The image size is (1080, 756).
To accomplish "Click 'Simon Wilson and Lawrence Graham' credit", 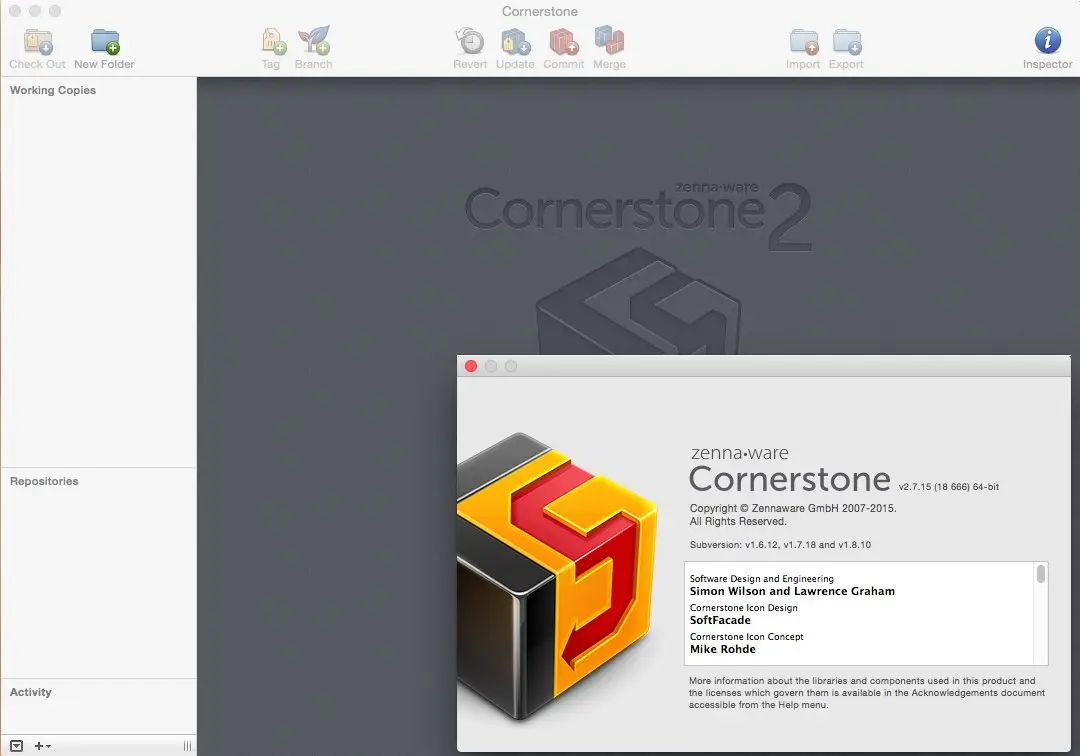I will [x=792, y=591].
